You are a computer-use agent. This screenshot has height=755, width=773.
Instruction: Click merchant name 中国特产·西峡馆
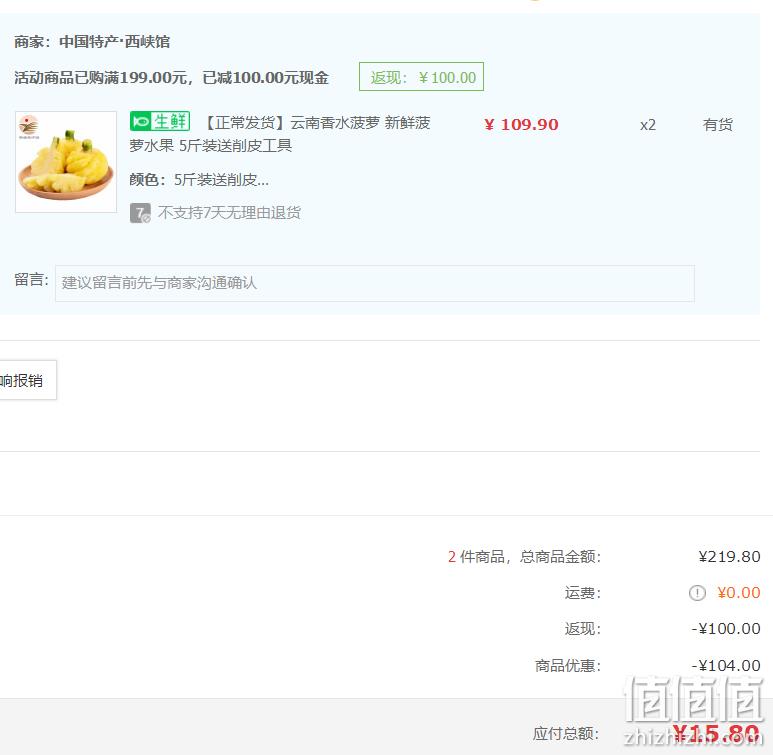coord(114,41)
